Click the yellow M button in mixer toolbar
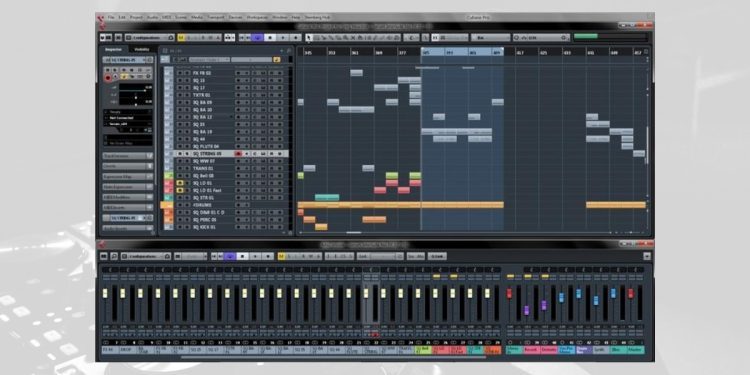750x375 pixels. (x=281, y=256)
